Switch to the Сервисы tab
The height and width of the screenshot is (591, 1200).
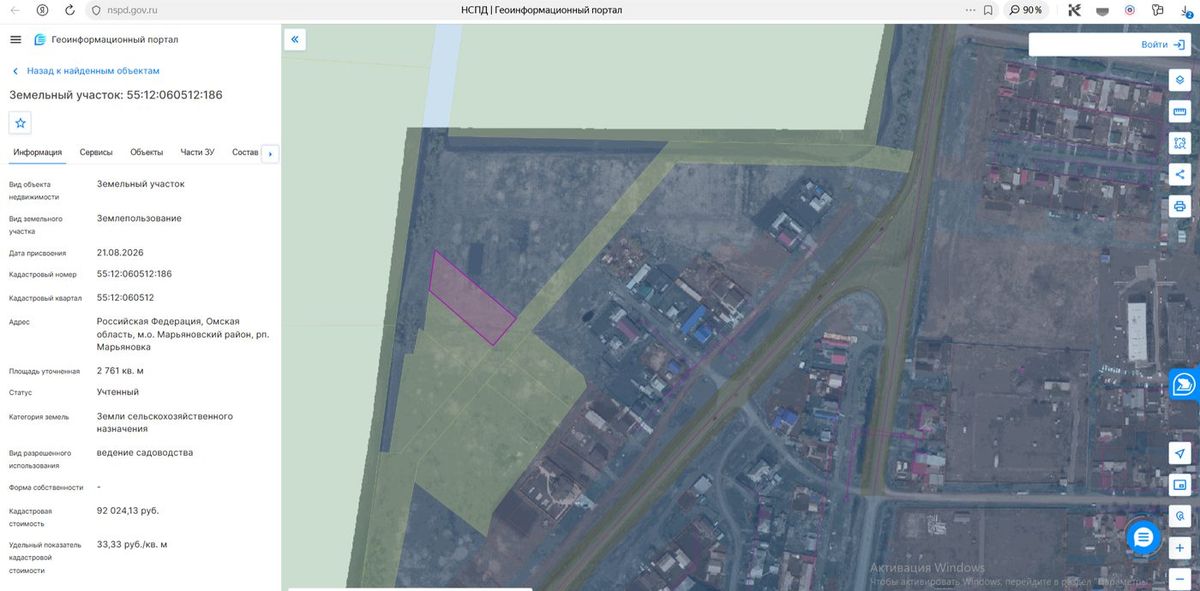coord(96,152)
